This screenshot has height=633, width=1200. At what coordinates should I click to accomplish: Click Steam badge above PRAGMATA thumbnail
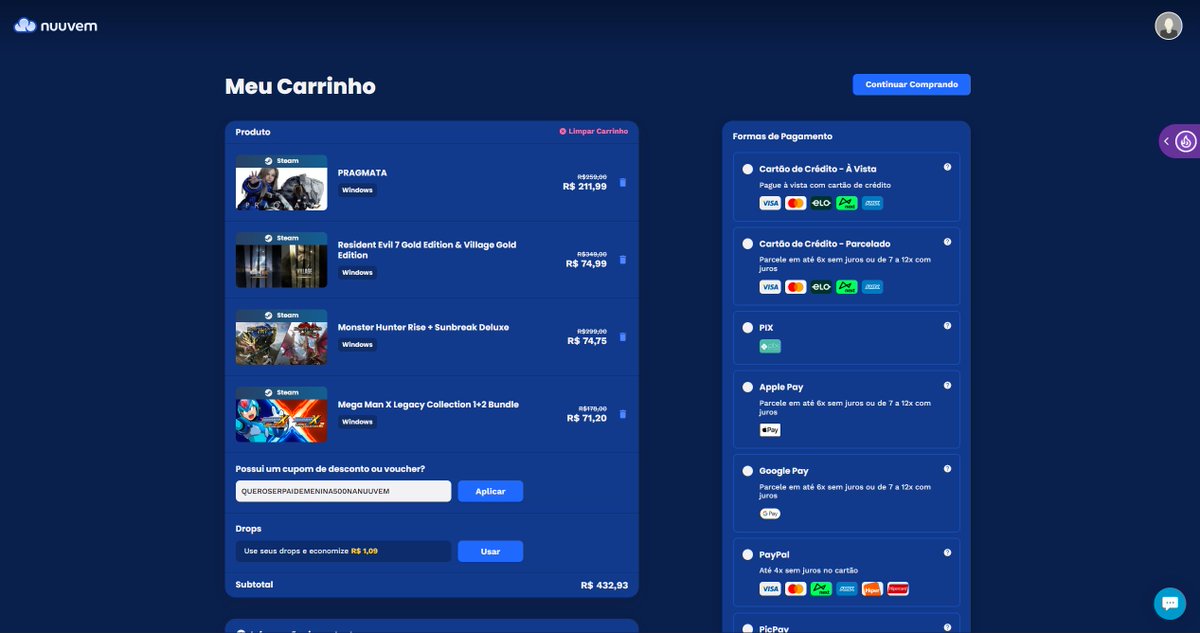pyautogui.click(x=281, y=161)
